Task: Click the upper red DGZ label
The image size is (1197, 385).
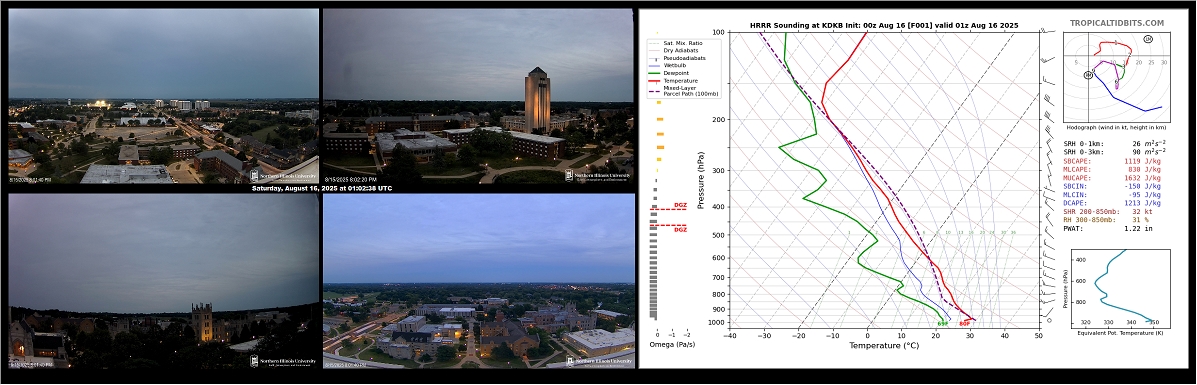Action: (680, 205)
